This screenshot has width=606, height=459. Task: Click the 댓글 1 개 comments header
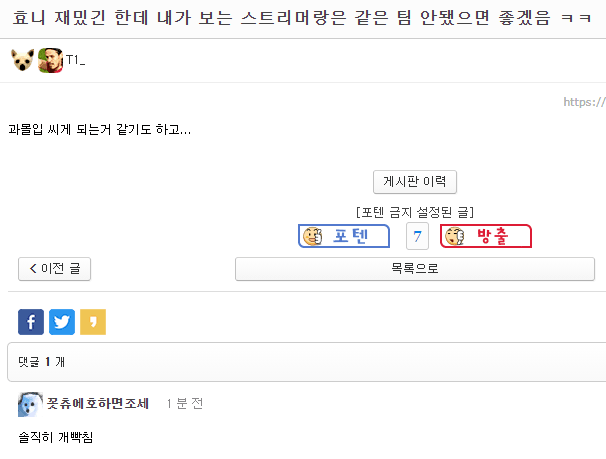point(41,362)
